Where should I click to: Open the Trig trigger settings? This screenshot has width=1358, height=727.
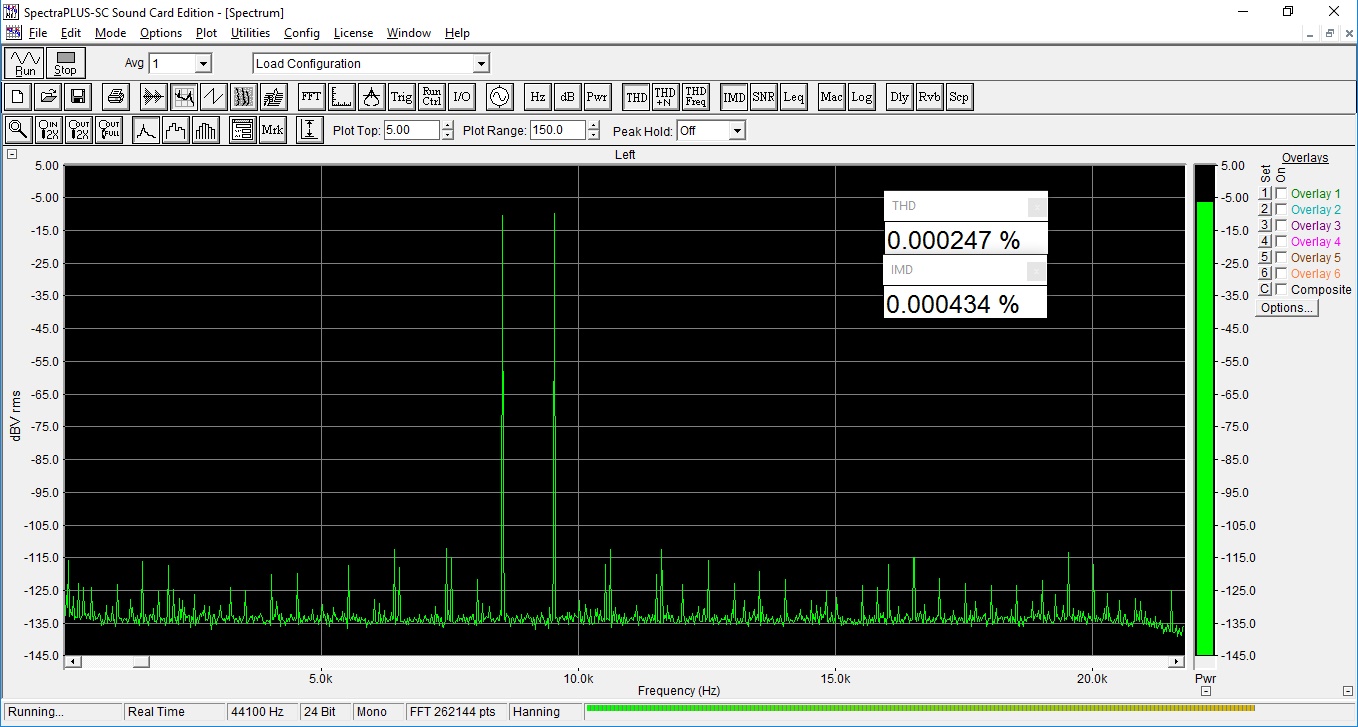(401, 97)
